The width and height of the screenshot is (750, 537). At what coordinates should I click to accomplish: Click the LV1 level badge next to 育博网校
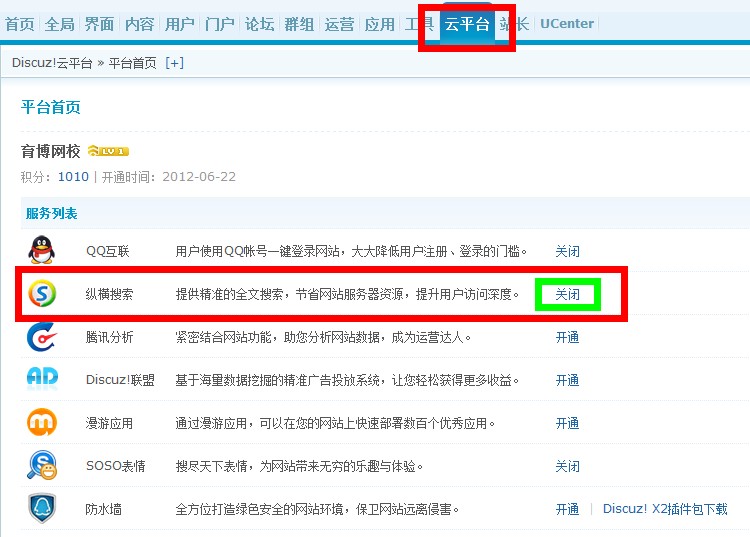[108, 151]
